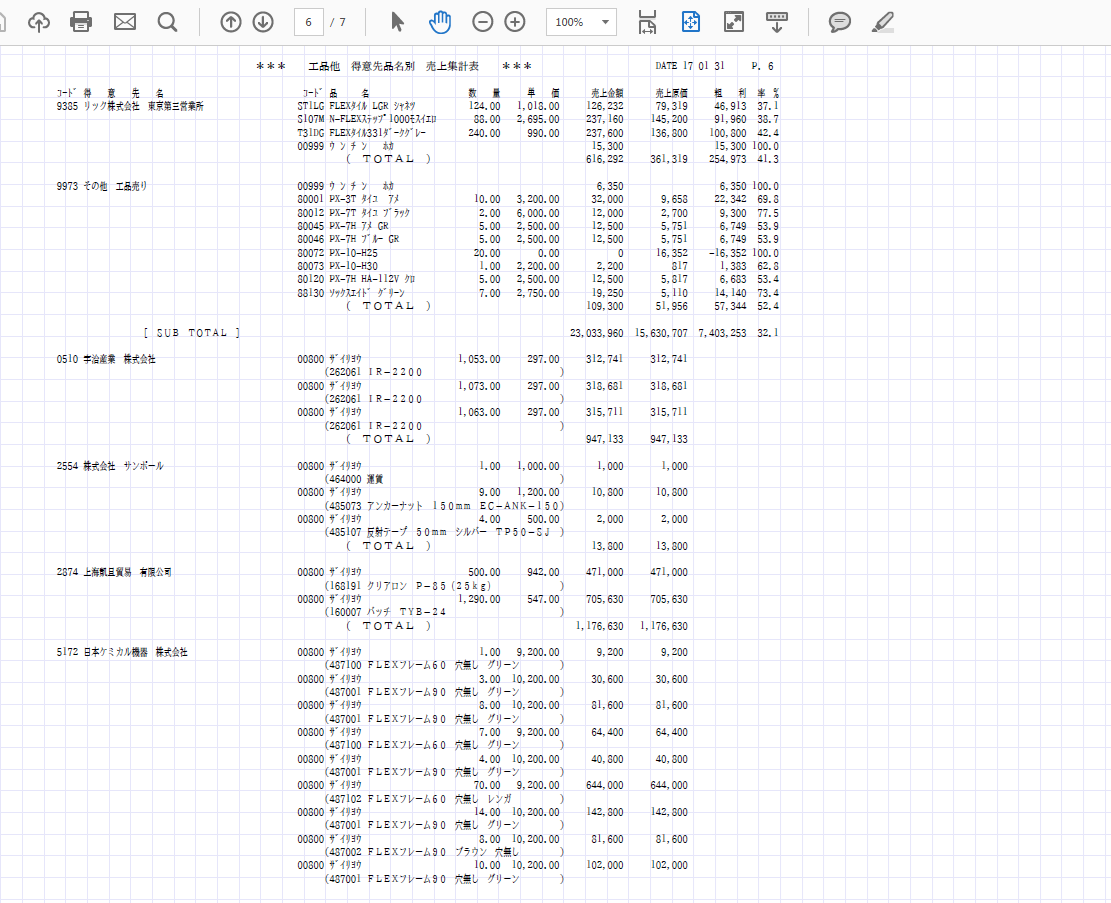
Task: Click the report title 売上集計表
Action: [452, 66]
